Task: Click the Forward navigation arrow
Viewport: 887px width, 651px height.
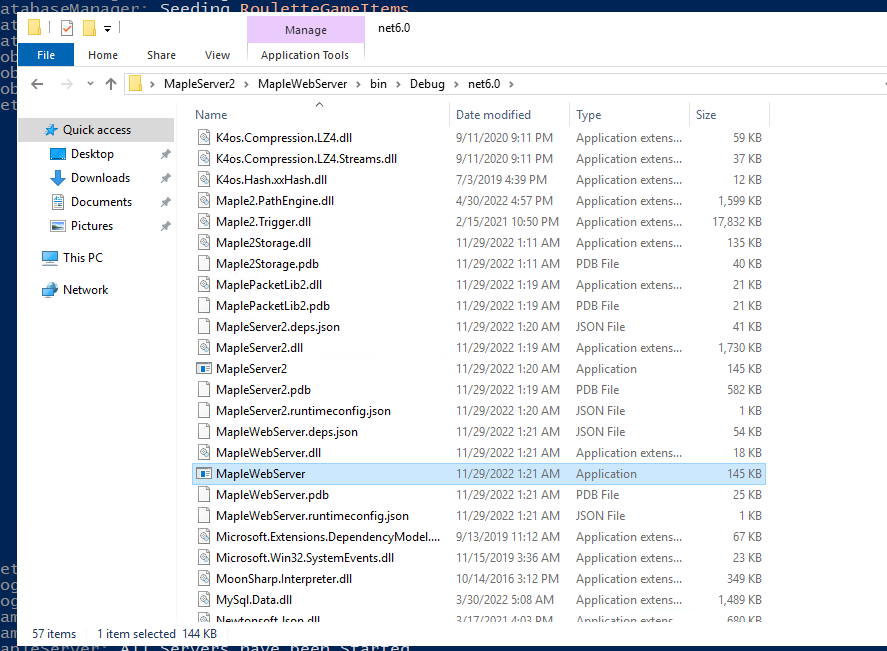Action: [67, 84]
